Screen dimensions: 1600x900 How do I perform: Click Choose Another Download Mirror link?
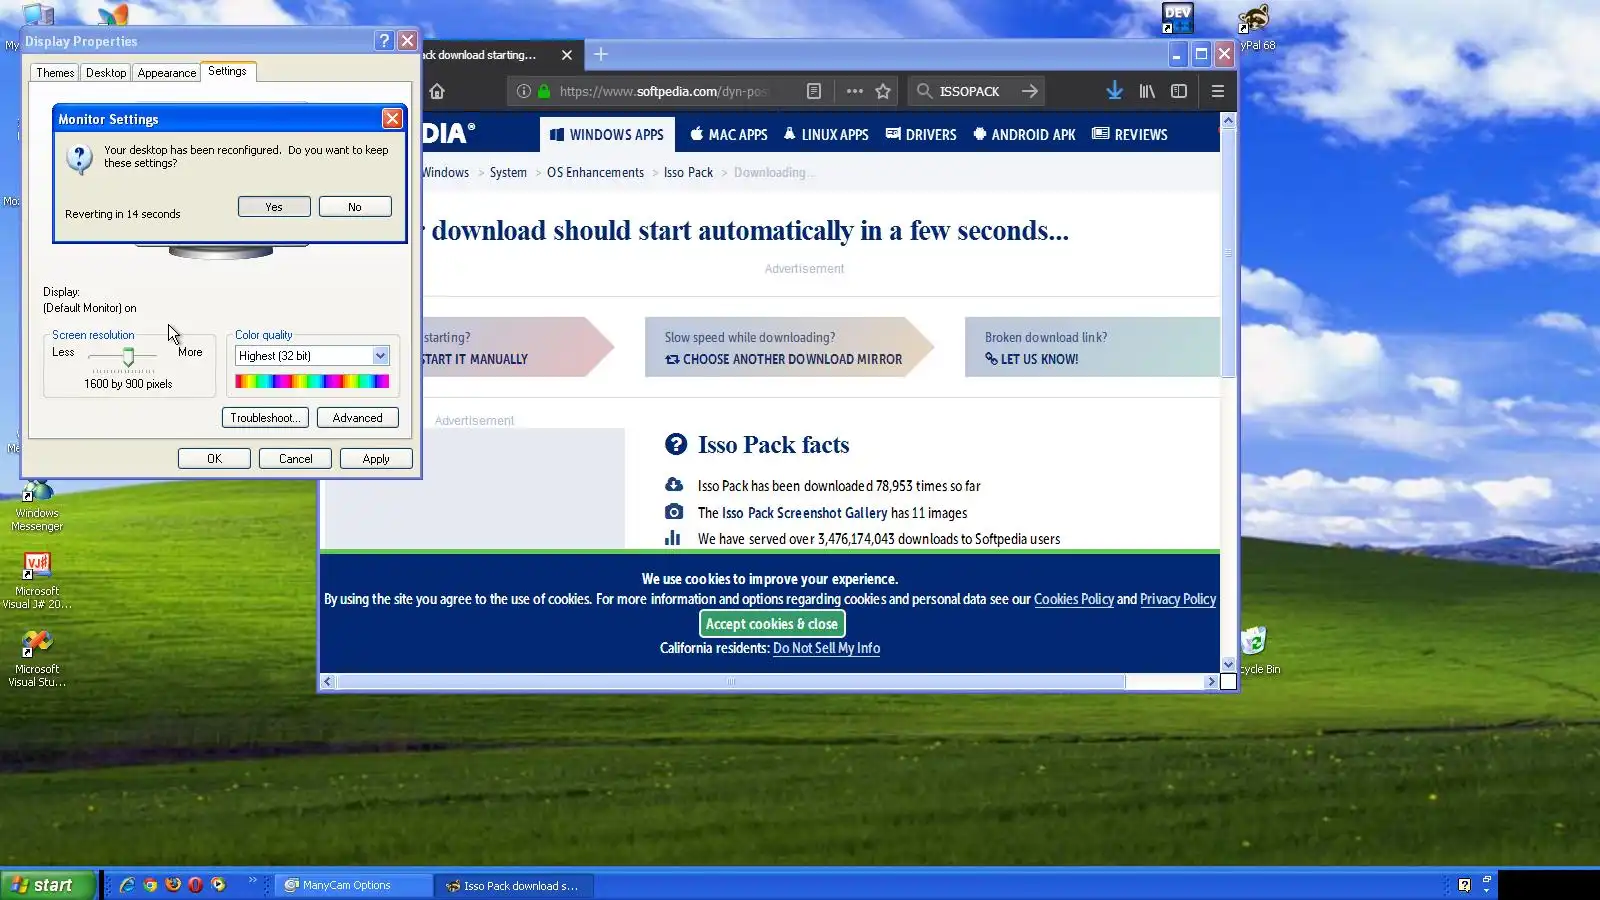(783, 359)
